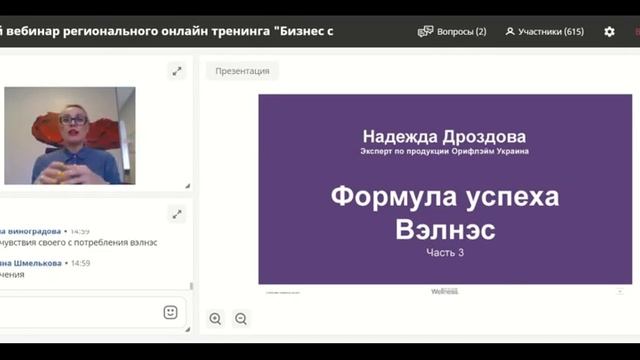This screenshot has height=360, width=640.
Task: Click the person icon beside Участники
Action: coord(510,31)
